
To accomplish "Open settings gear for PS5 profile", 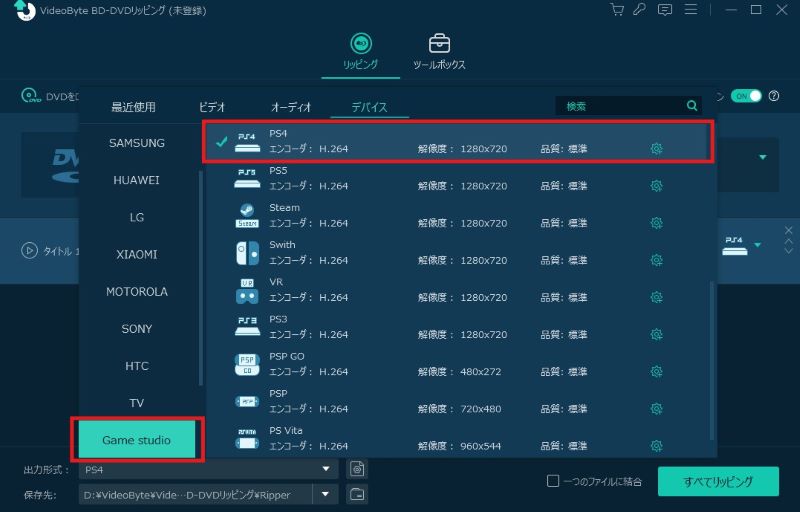I will coord(657,186).
